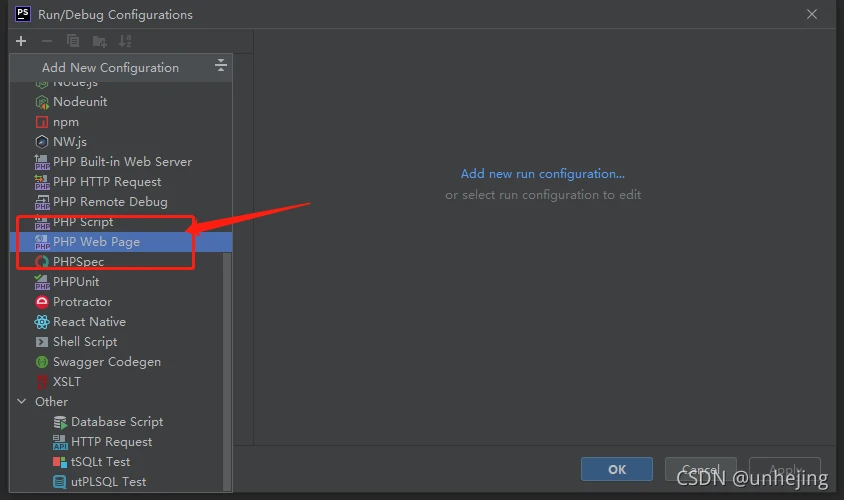Image resolution: width=844 pixels, height=500 pixels.
Task: Click the Add New Configuration popup header
Action: pyautogui.click(x=121, y=68)
